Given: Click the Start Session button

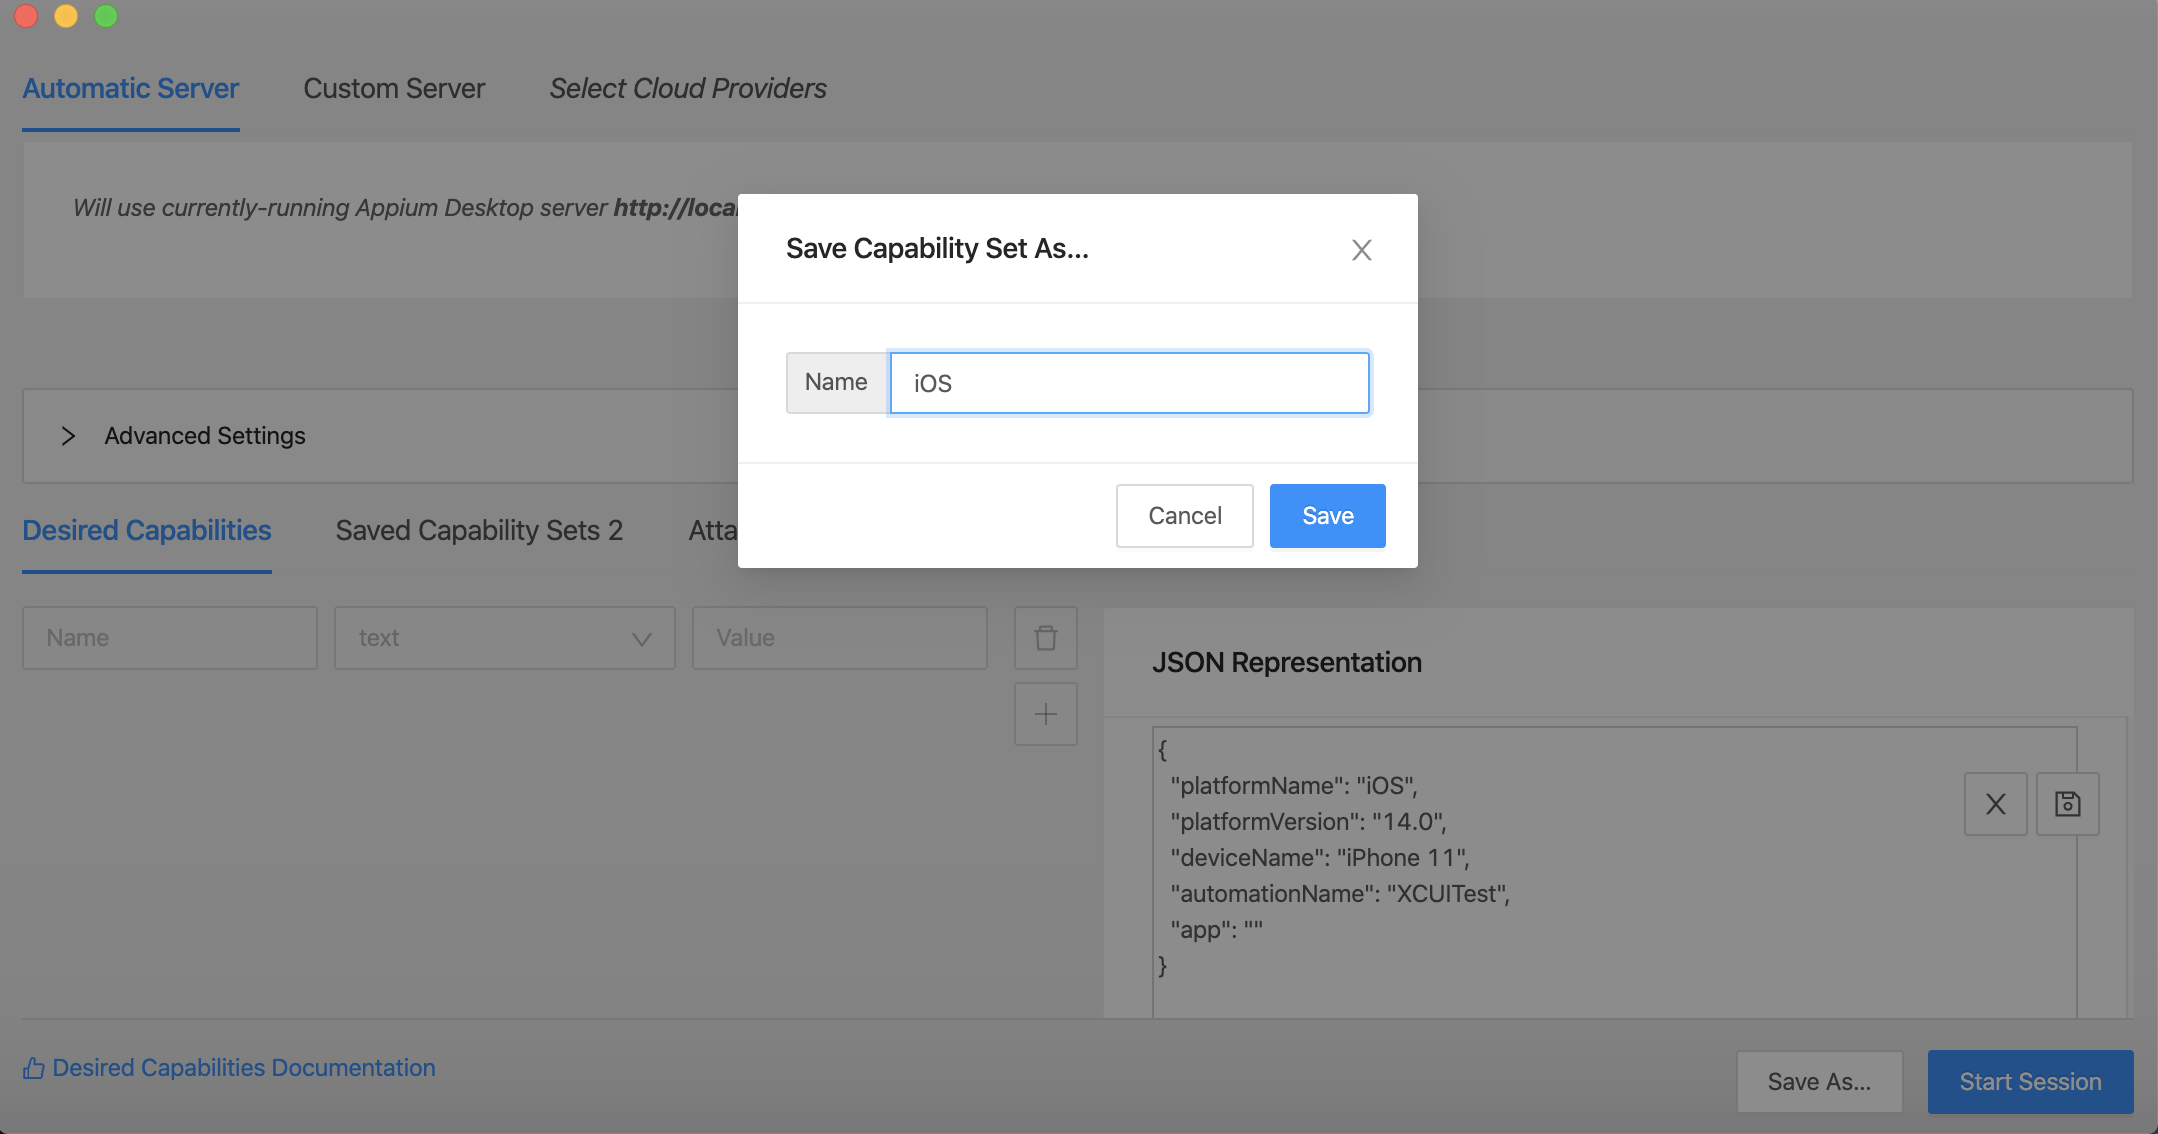Looking at the screenshot, I should (2029, 1082).
